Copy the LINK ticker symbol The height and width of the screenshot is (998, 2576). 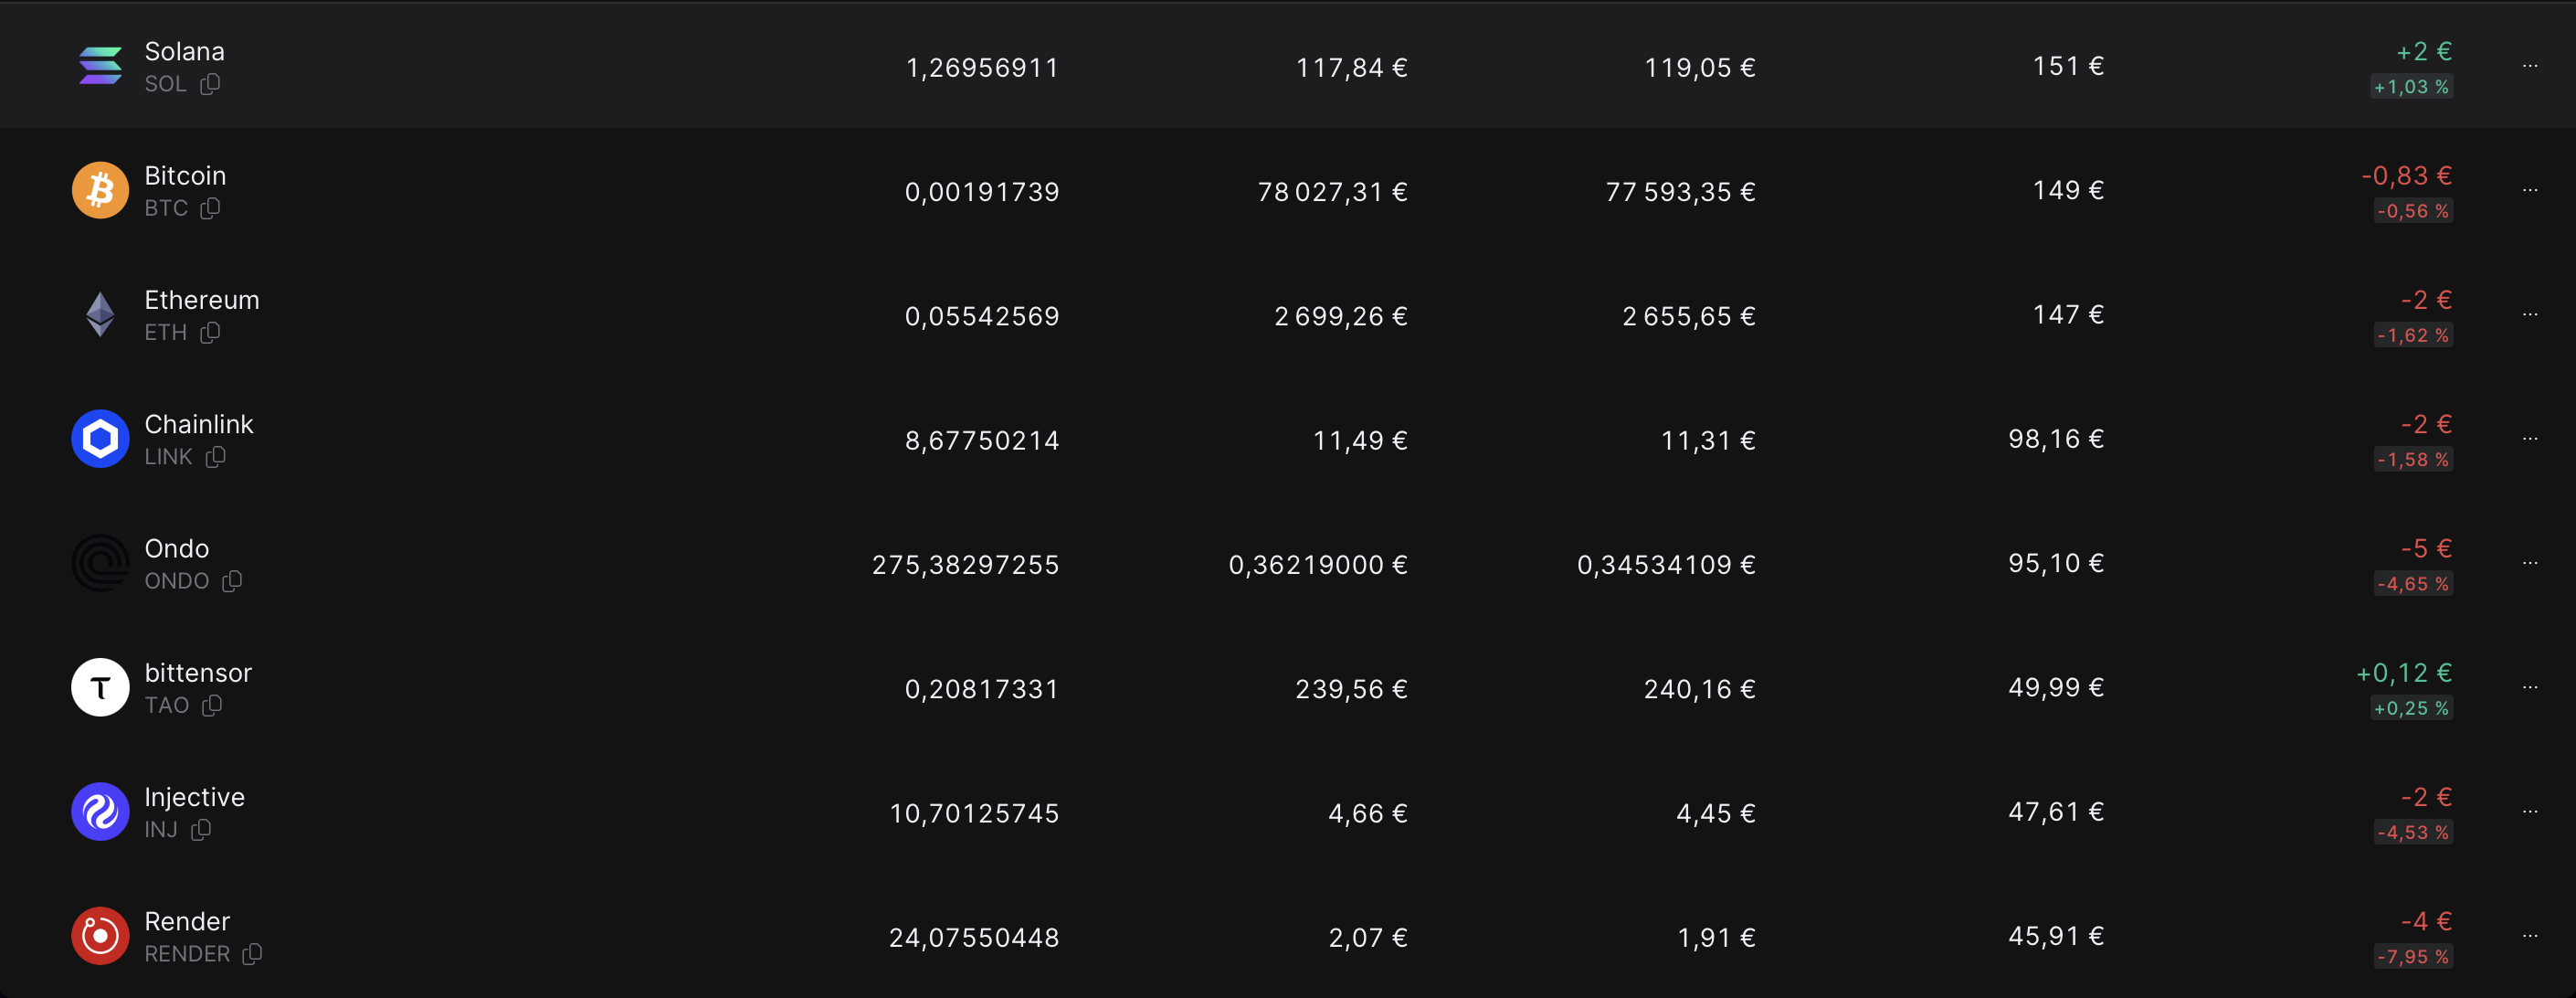[215, 457]
